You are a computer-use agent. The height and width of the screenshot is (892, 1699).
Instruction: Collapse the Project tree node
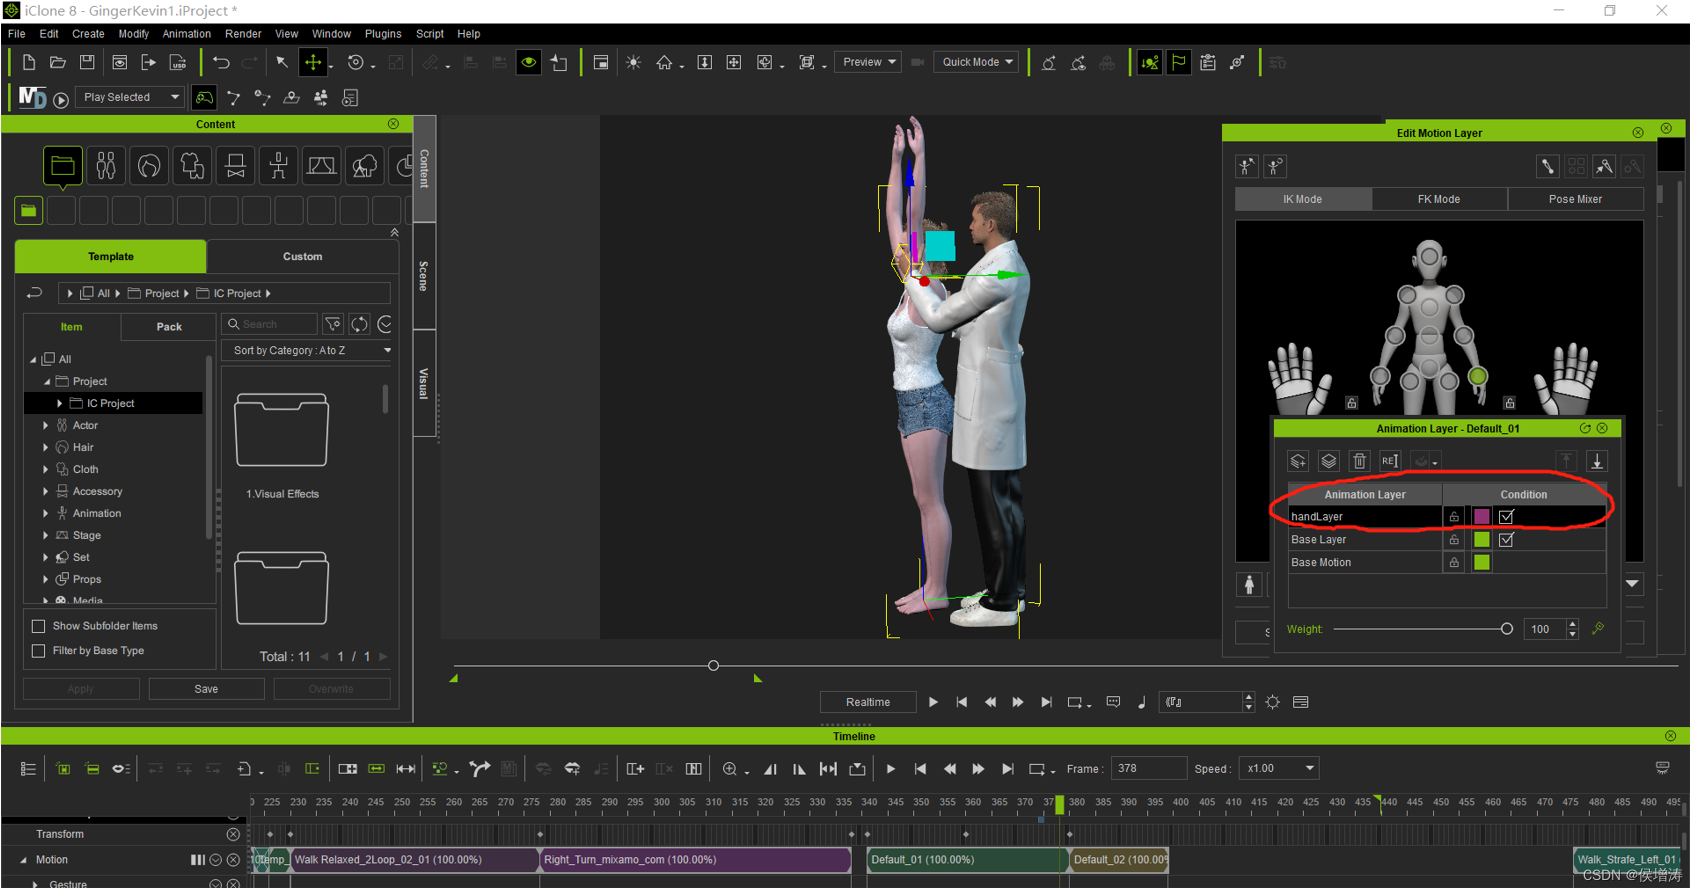click(46, 382)
